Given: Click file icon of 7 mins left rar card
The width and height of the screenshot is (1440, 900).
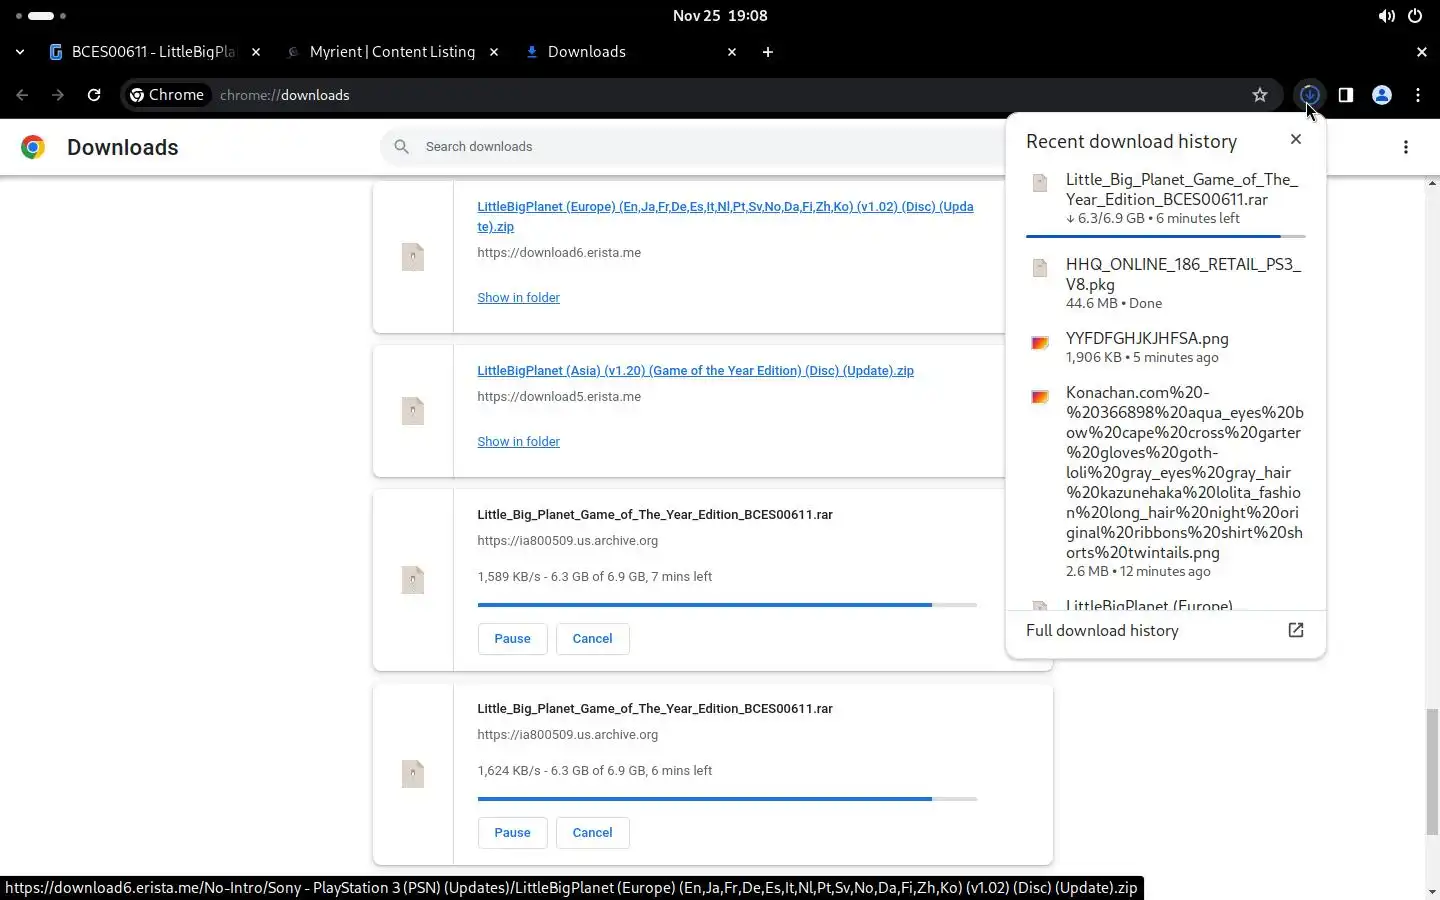Looking at the screenshot, I should pyautogui.click(x=413, y=580).
